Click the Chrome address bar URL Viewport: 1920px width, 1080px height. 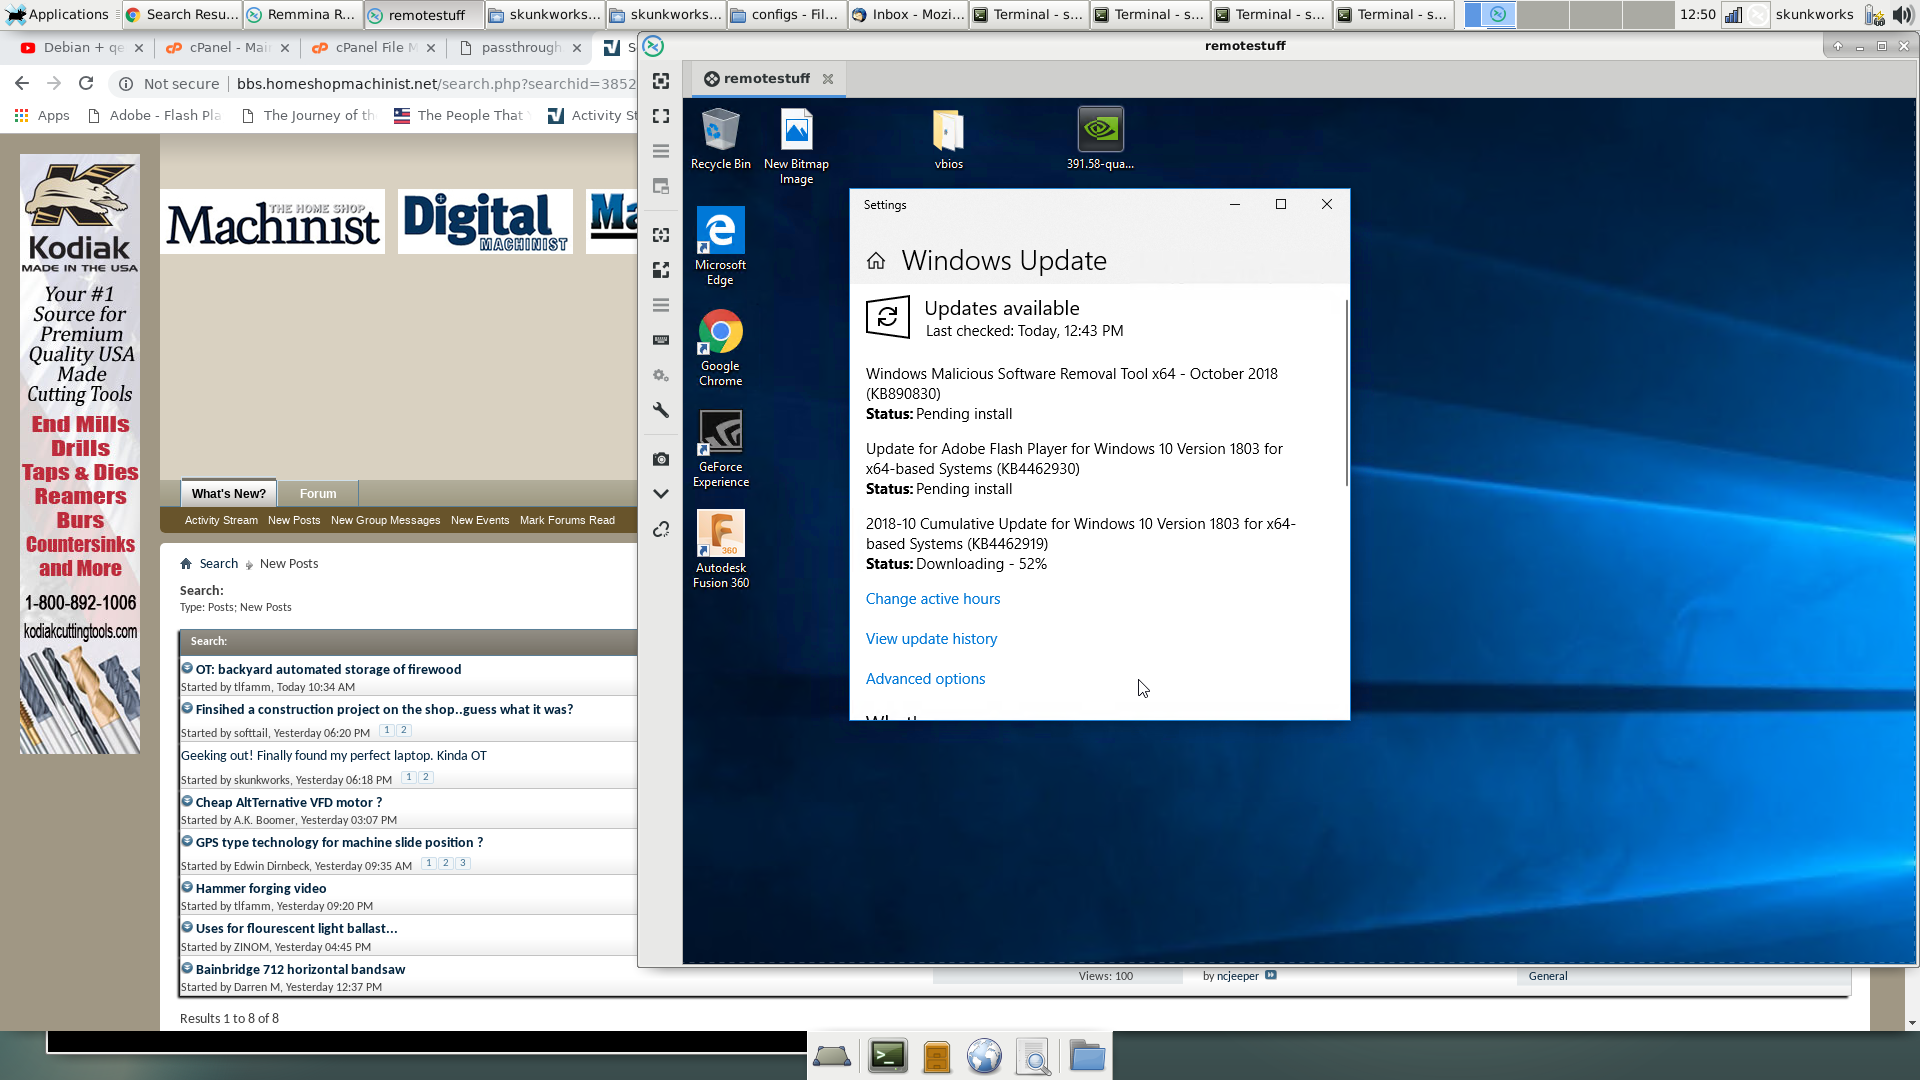click(x=436, y=84)
